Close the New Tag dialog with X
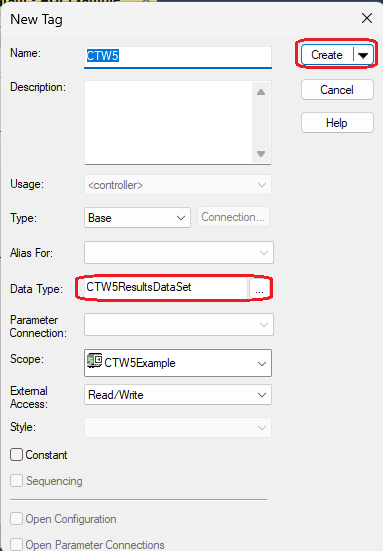This screenshot has height=551, width=383. [x=367, y=18]
